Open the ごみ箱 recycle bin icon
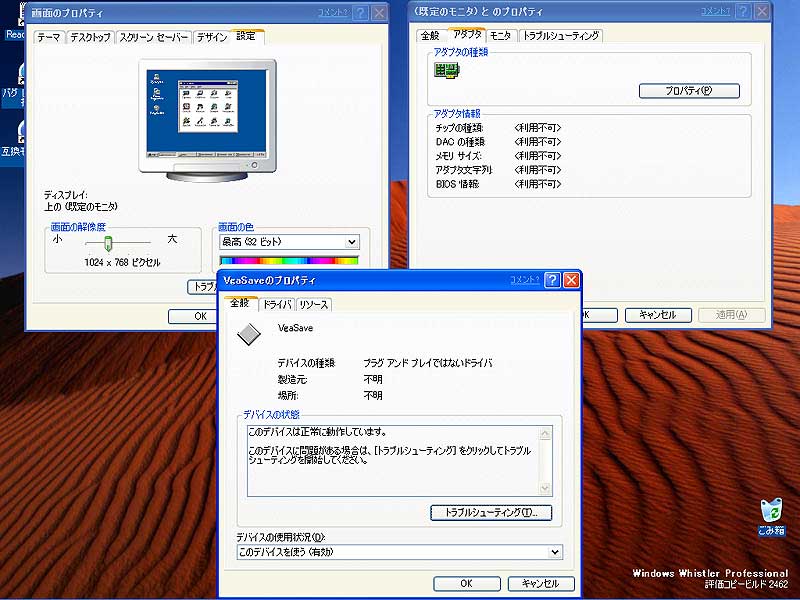The image size is (800, 600). [x=771, y=516]
